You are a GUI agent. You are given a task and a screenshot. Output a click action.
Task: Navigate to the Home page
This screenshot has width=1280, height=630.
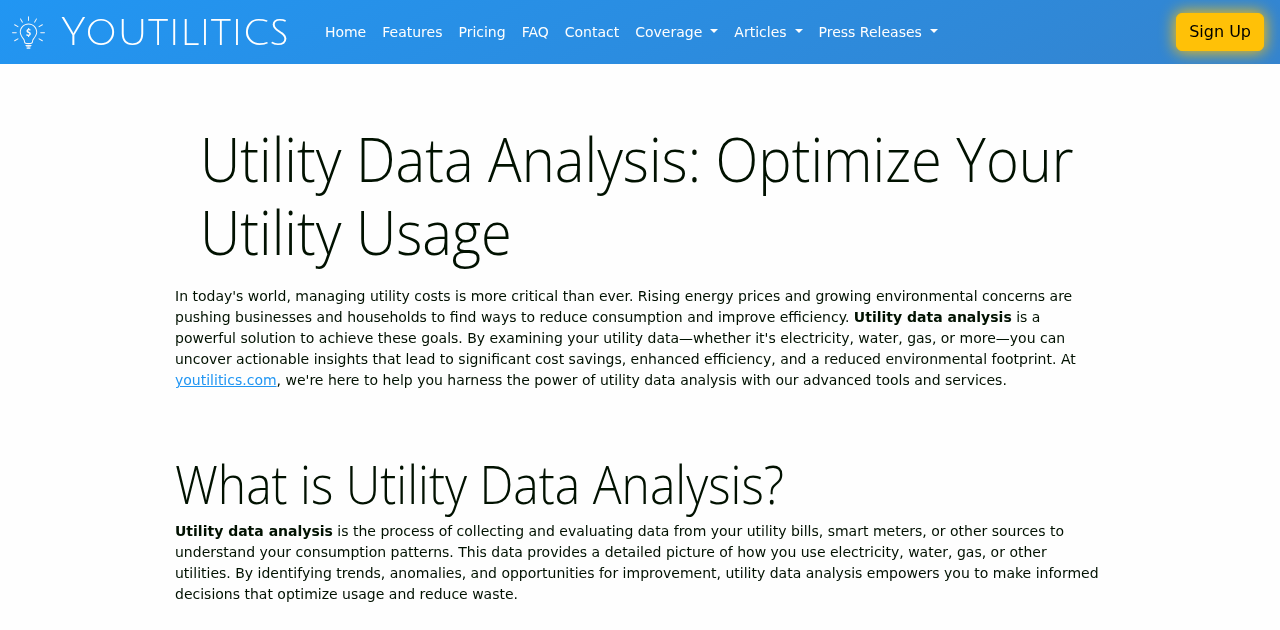tap(345, 31)
